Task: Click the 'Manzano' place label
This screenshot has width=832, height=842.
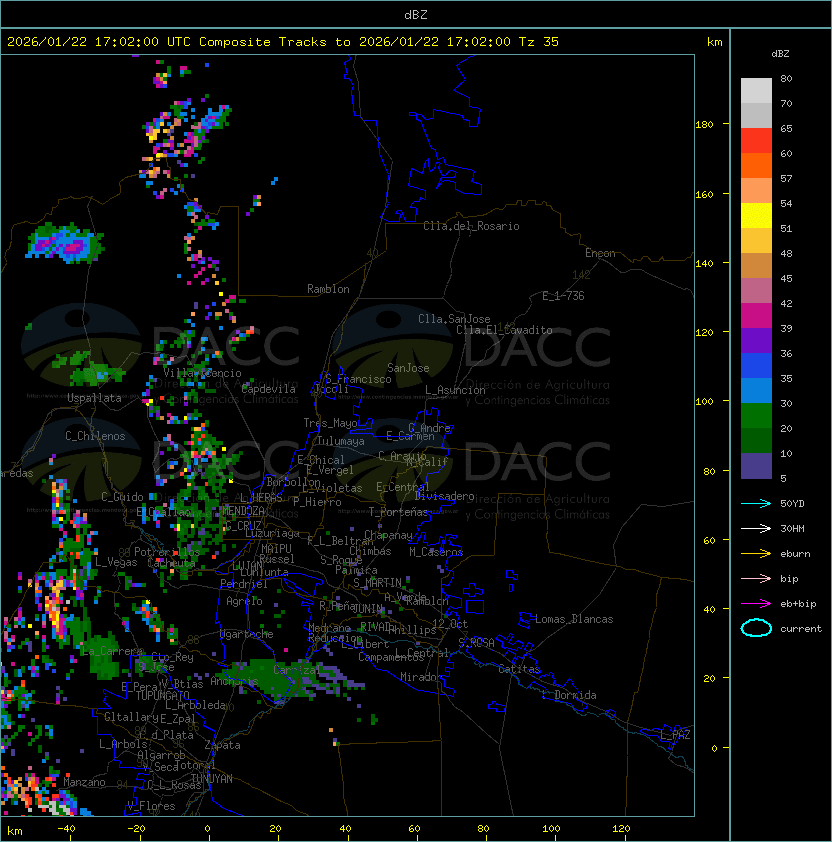Action: (x=84, y=782)
